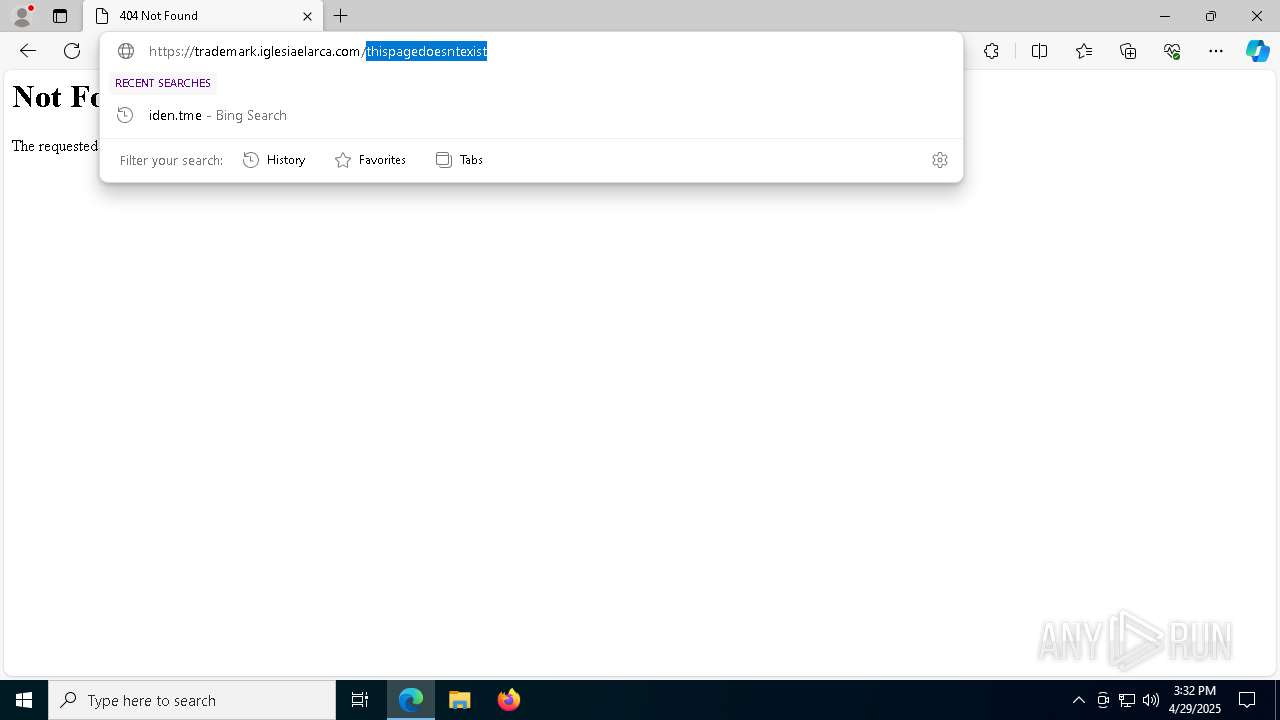Filter search by History
Screen dimensions: 1280x720
coord(274,160)
